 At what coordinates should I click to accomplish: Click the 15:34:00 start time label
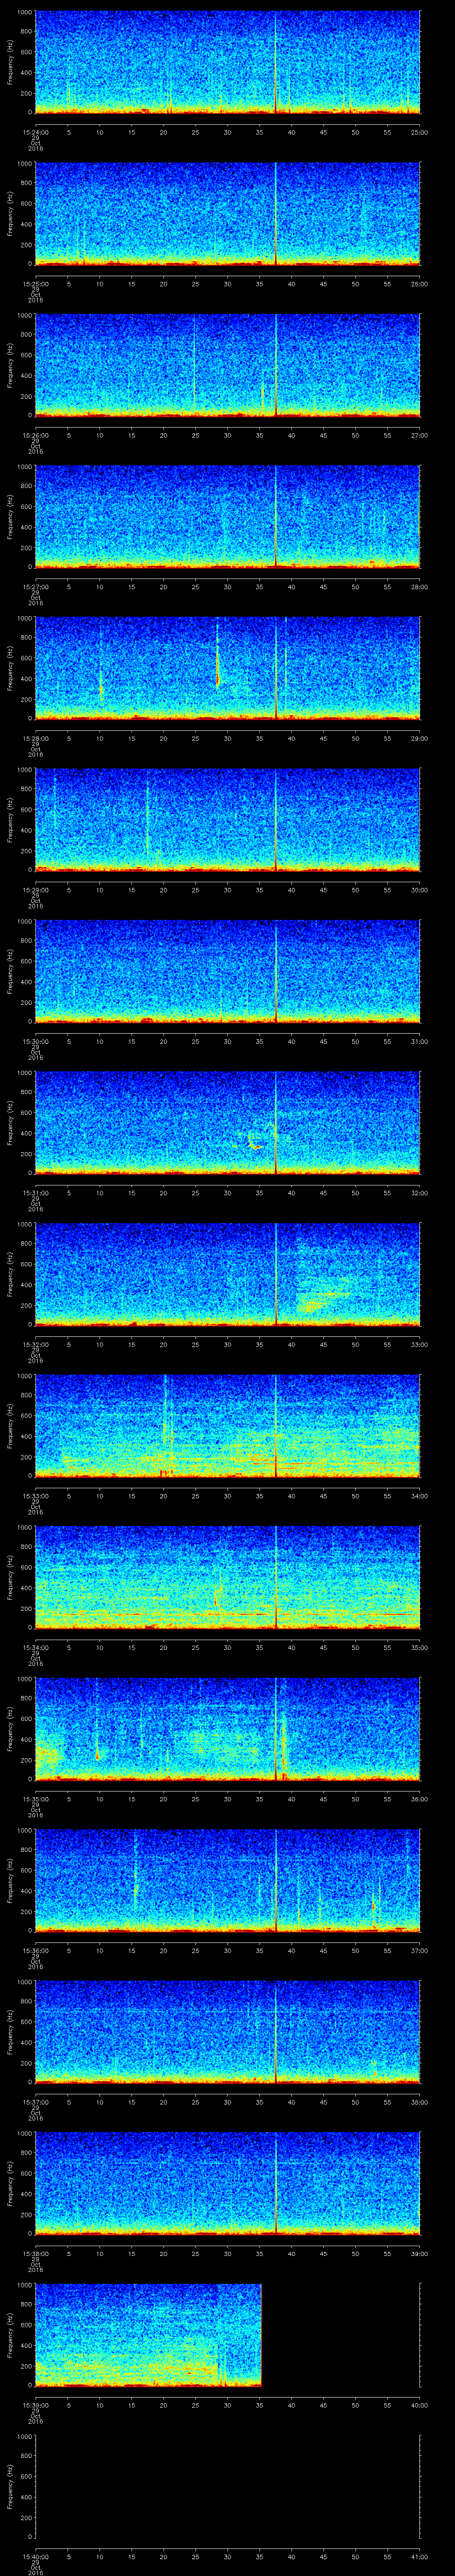35,1647
